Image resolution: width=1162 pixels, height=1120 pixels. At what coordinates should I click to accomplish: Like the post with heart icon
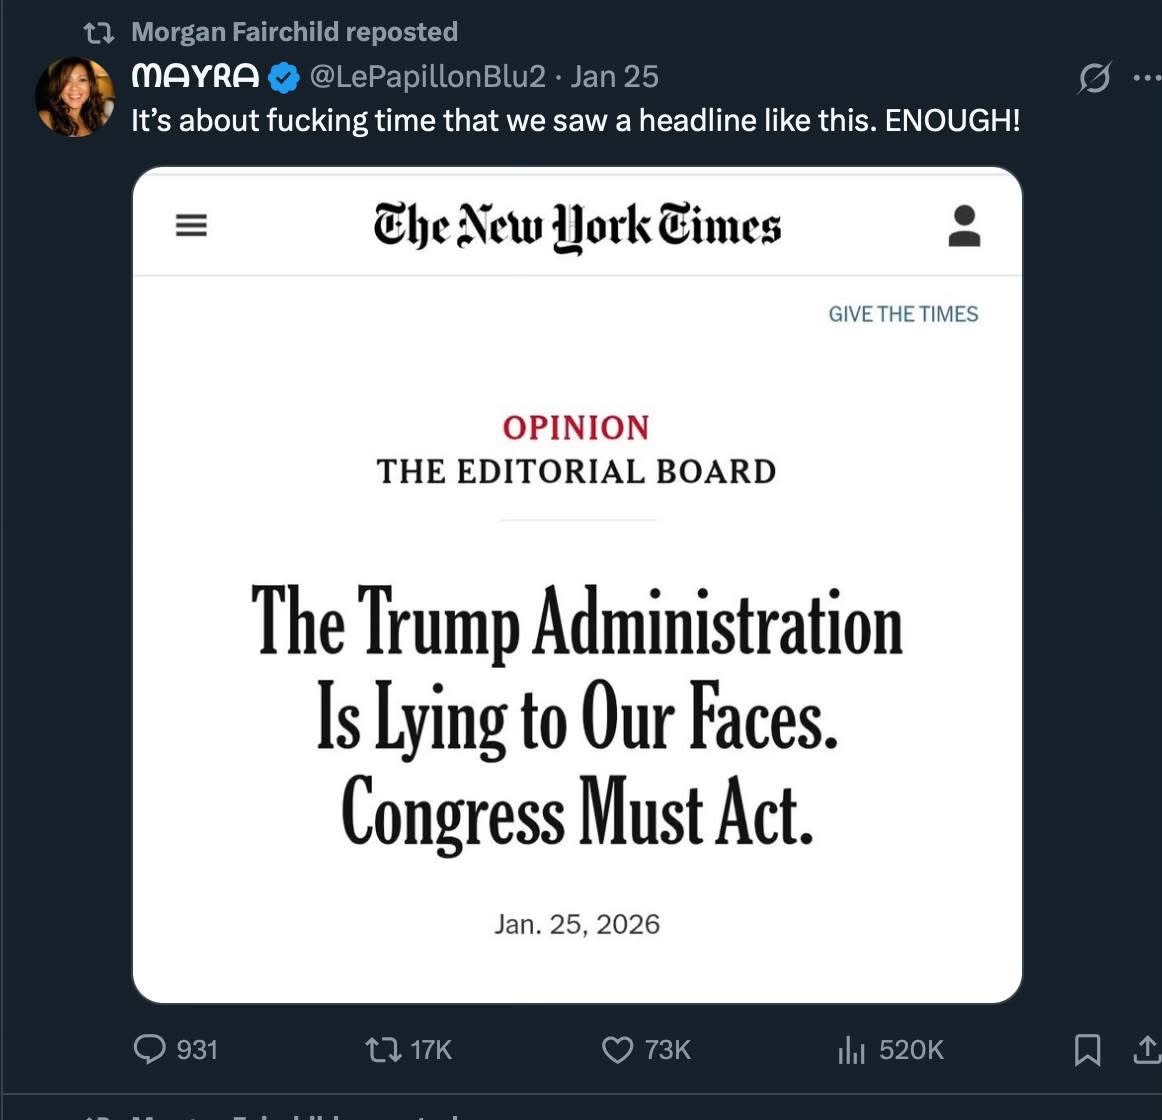click(617, 1049)
